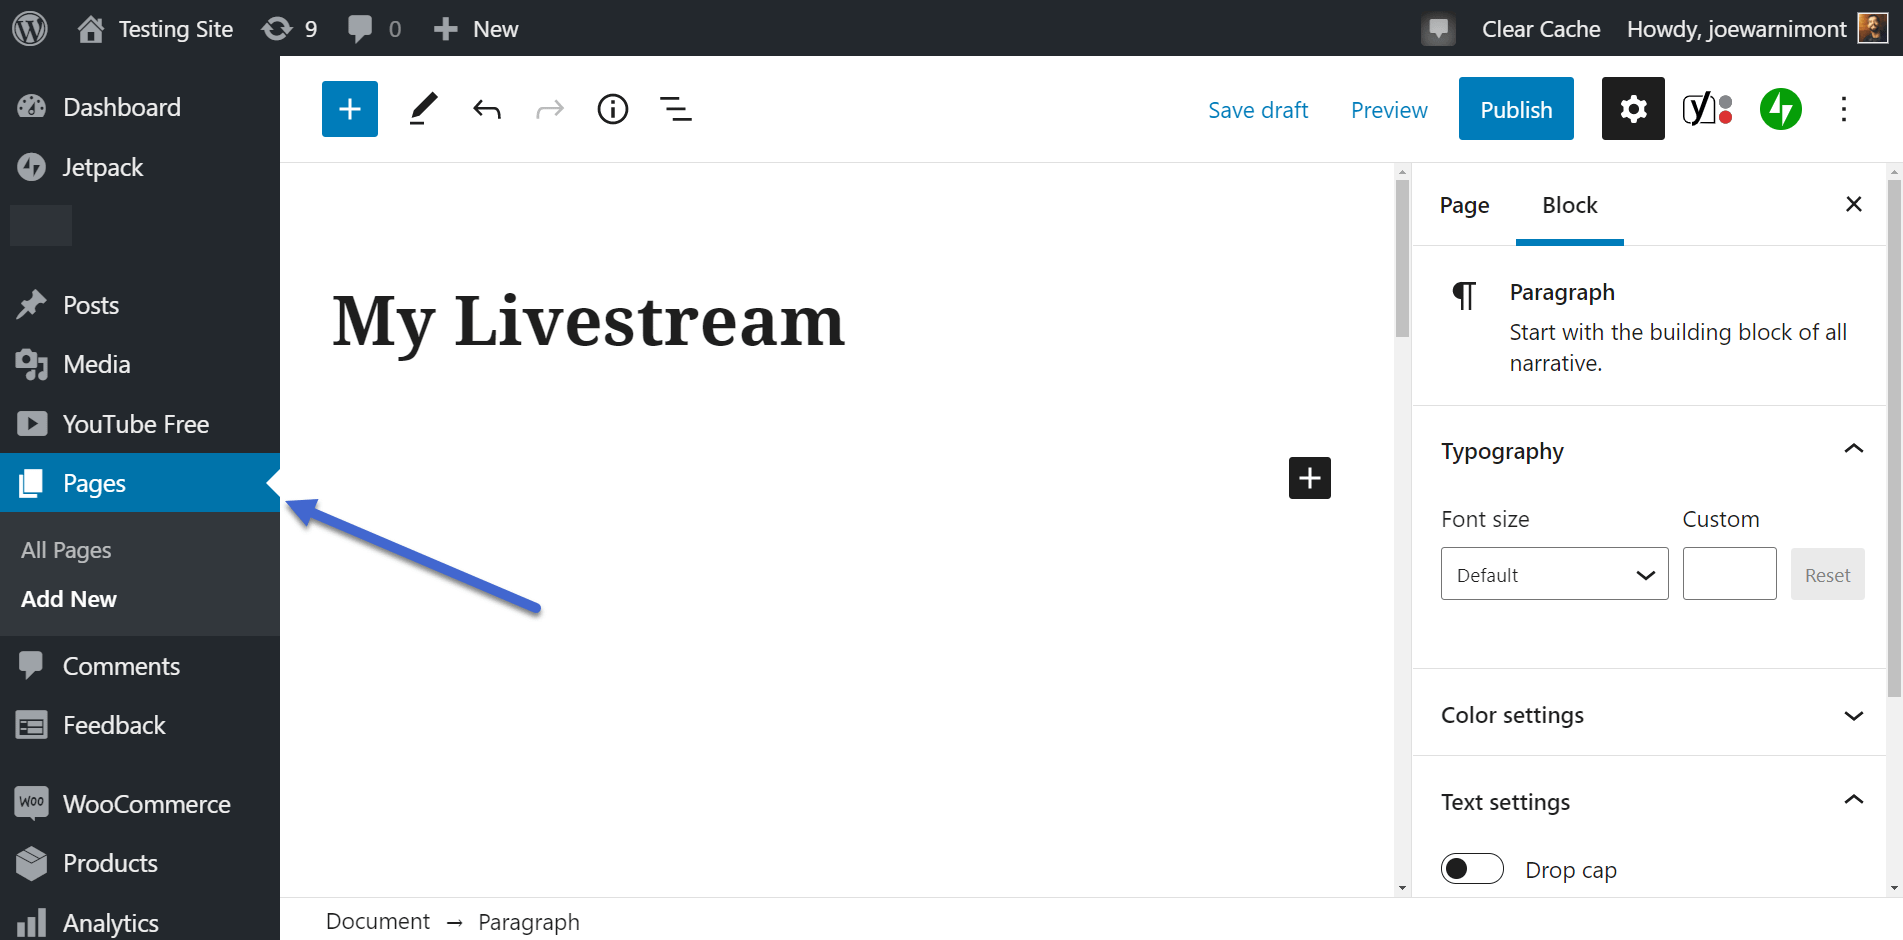The image size is (1903, 940).
Task: Open the Font size Default dropdown
Action: point(1555,574)
